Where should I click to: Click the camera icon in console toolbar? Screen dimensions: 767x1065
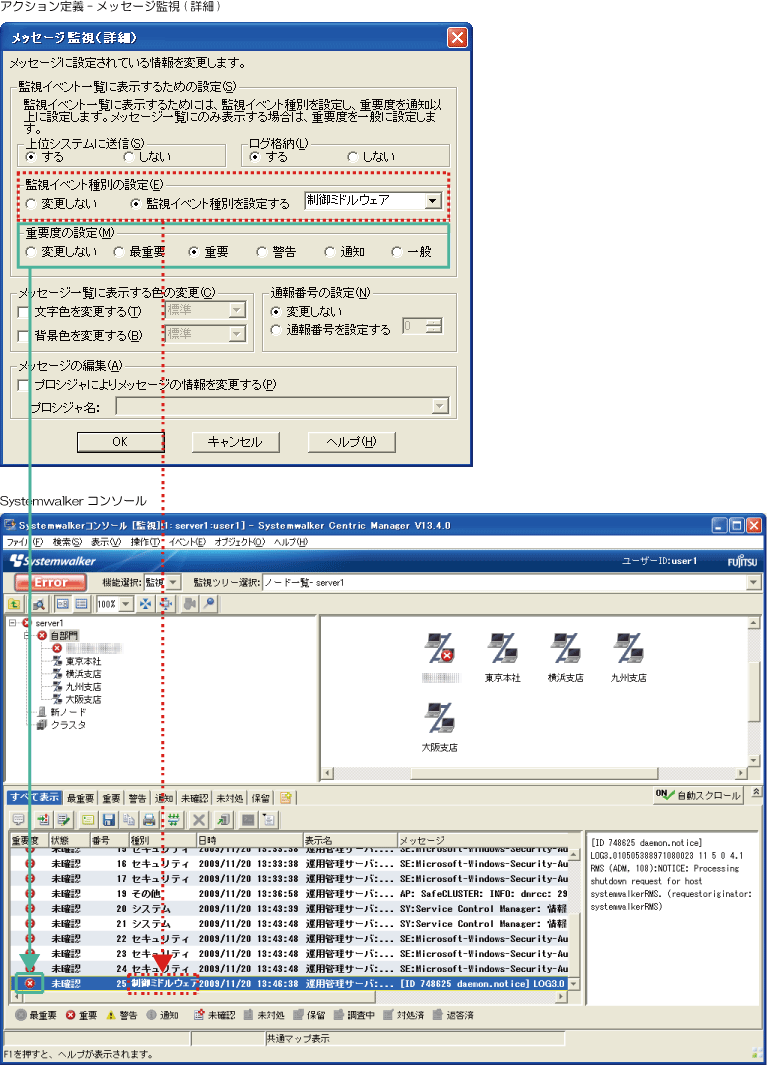click(x=190, y=604)
